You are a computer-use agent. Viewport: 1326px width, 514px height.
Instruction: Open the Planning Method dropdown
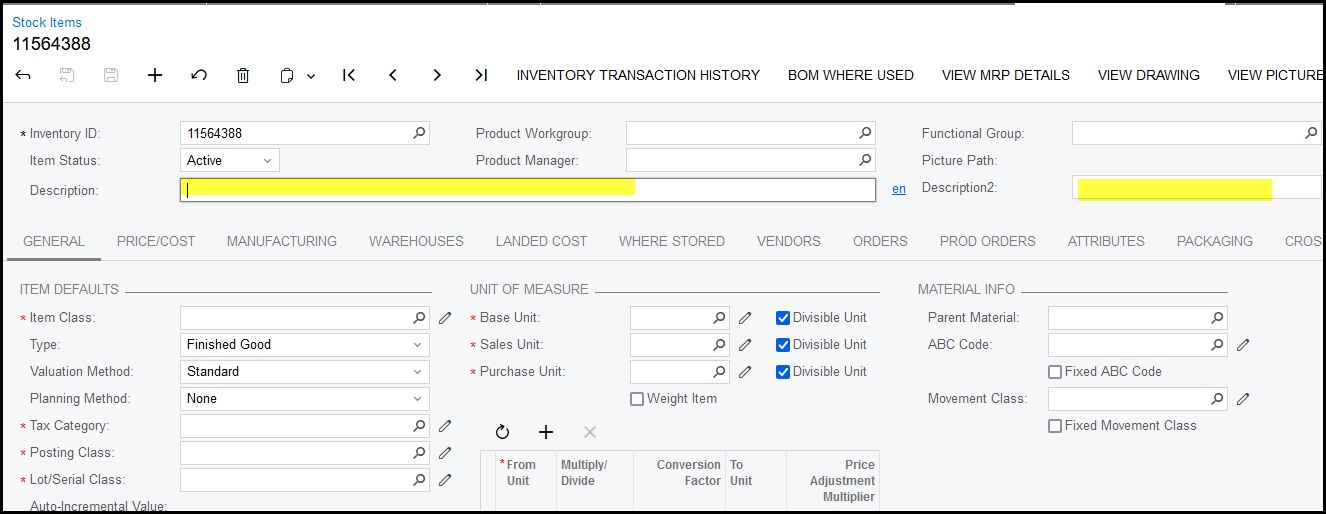coord(304,399)
